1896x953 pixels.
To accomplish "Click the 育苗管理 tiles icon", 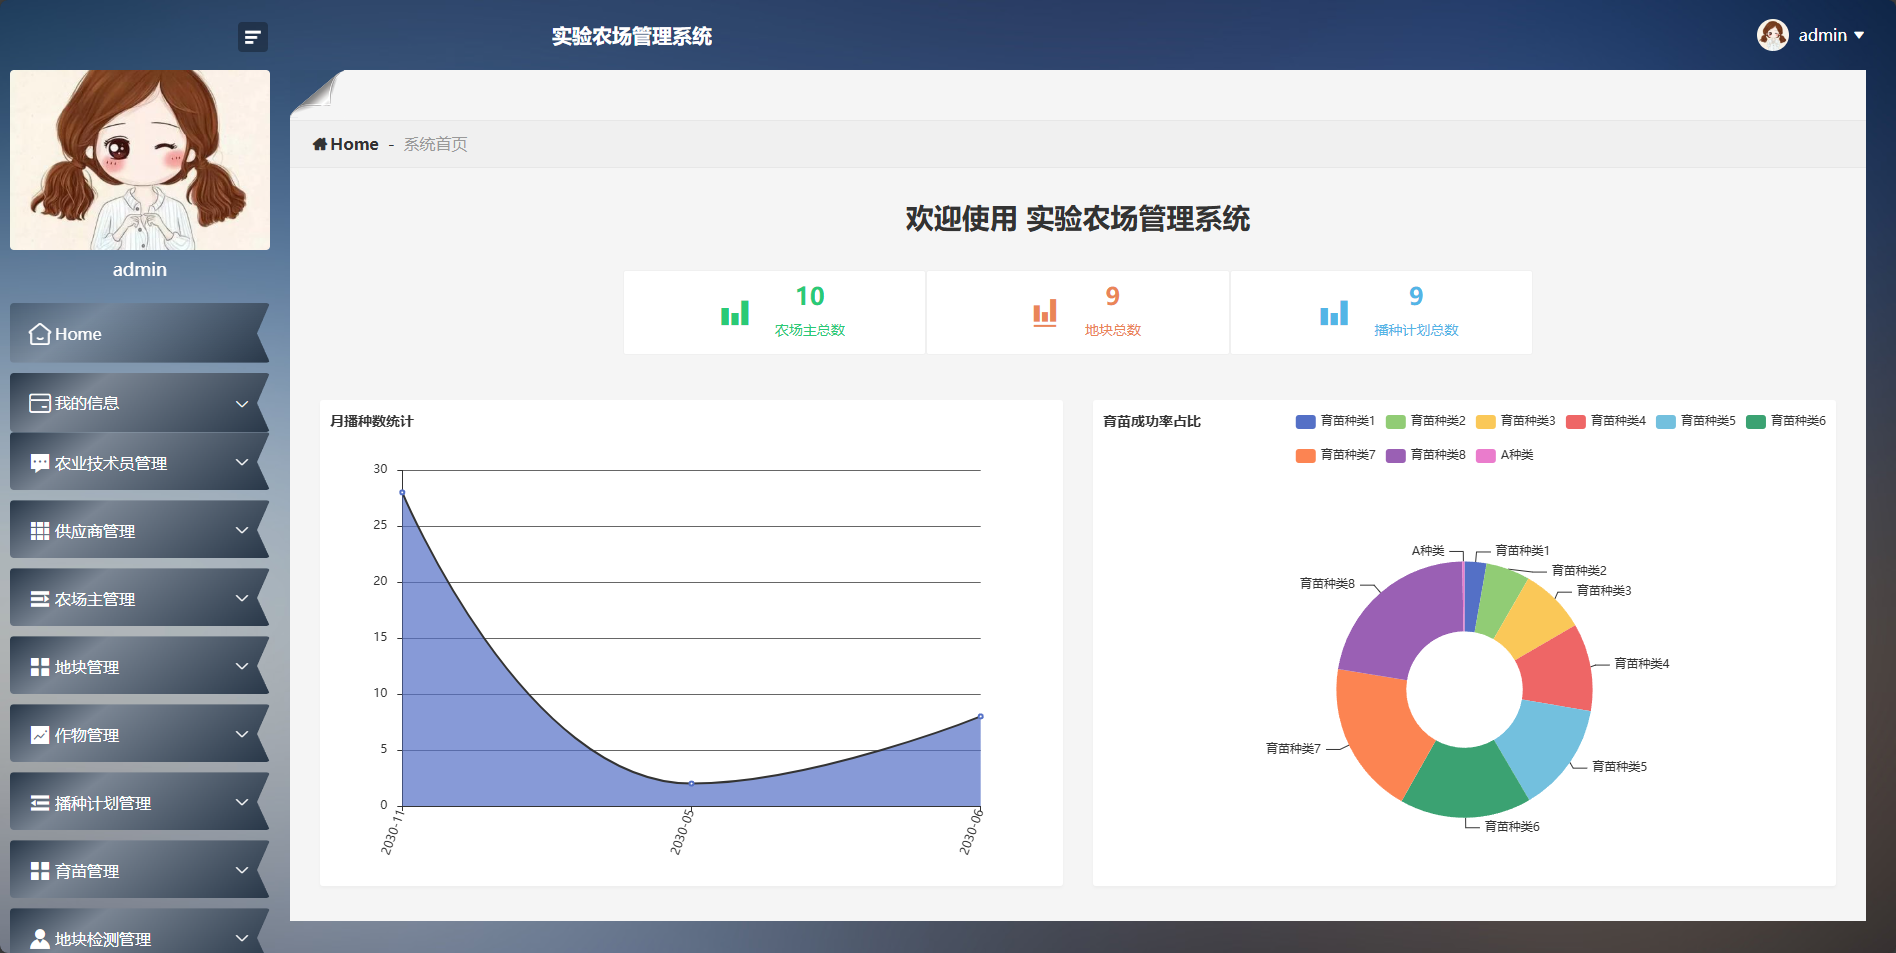I will [x=40, y=871].
